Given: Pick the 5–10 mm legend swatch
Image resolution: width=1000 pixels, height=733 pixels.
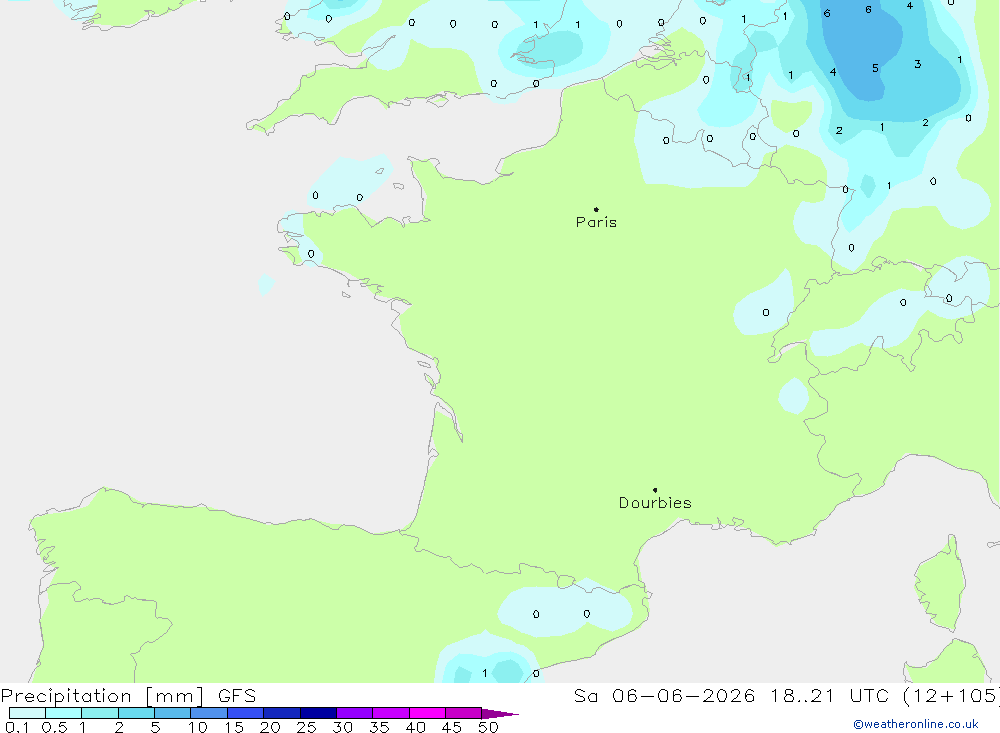Looking at the screenshot, I should coord(173,713).
